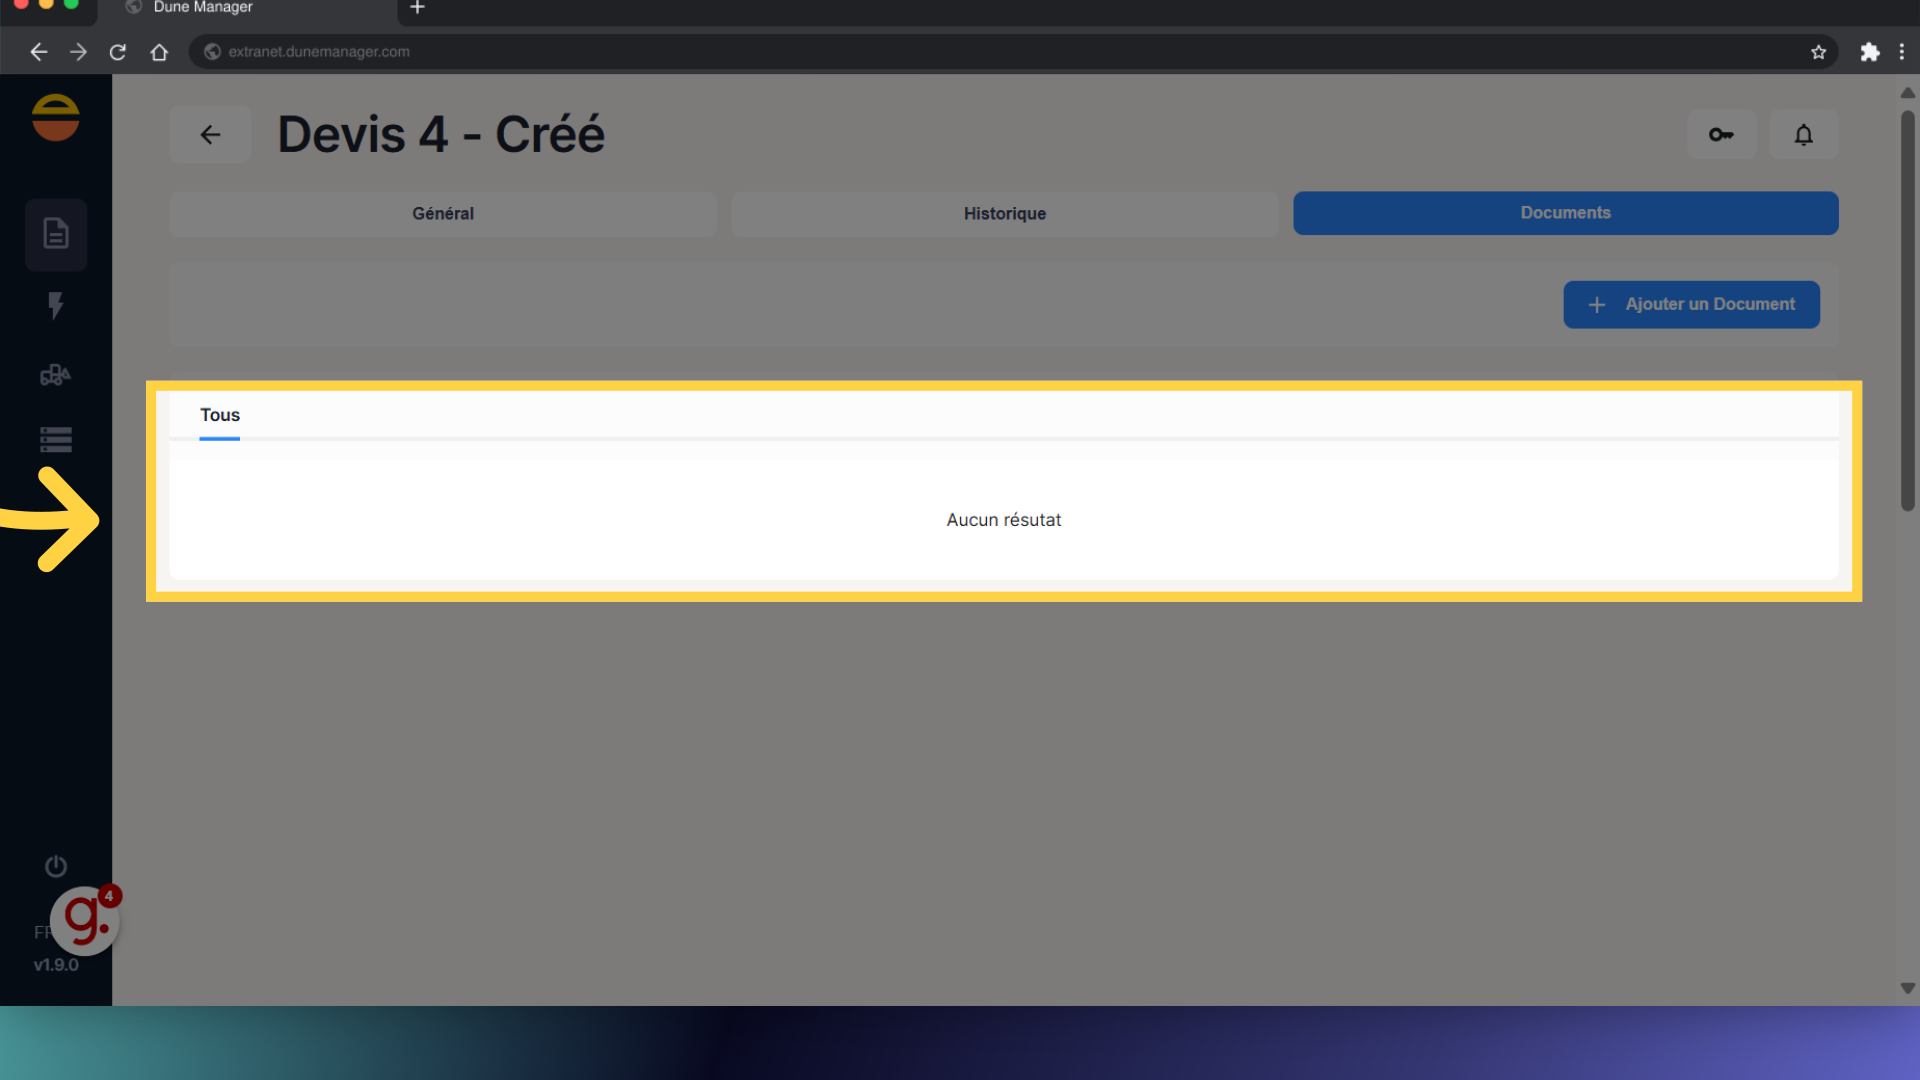Viewport: 1920px width, 1080px height.
Task: Select the Tous filter tab
Action: click(x=220, y=415)
